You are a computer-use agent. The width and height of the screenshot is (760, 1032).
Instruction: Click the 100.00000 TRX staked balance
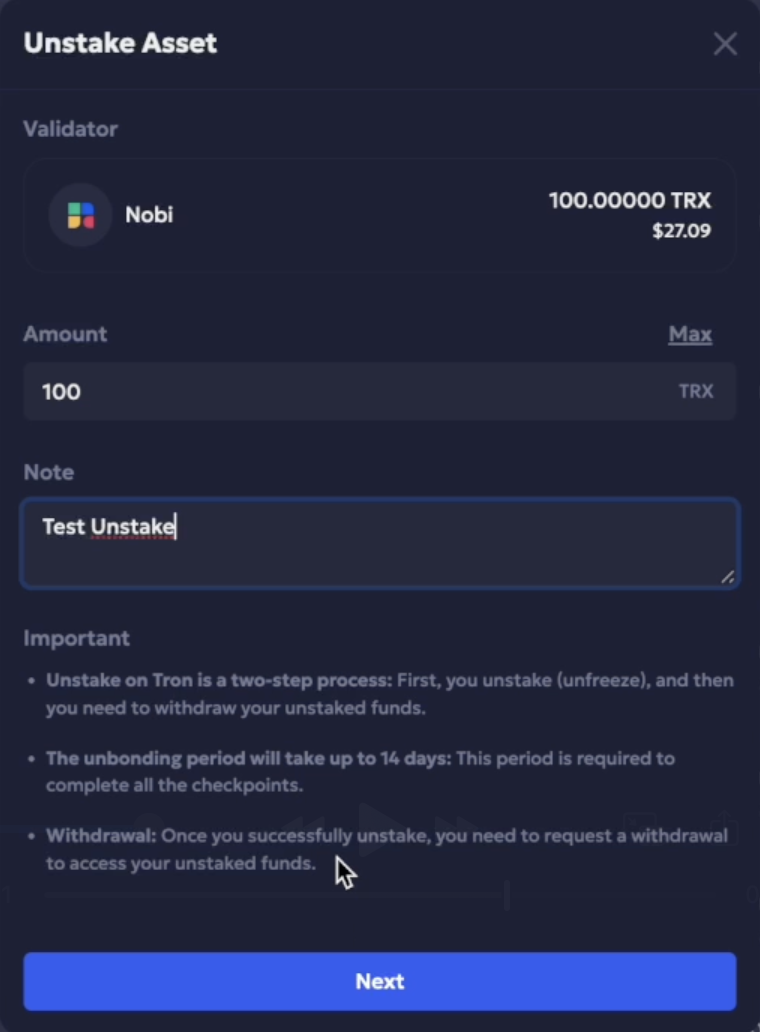tap(630, 200)
